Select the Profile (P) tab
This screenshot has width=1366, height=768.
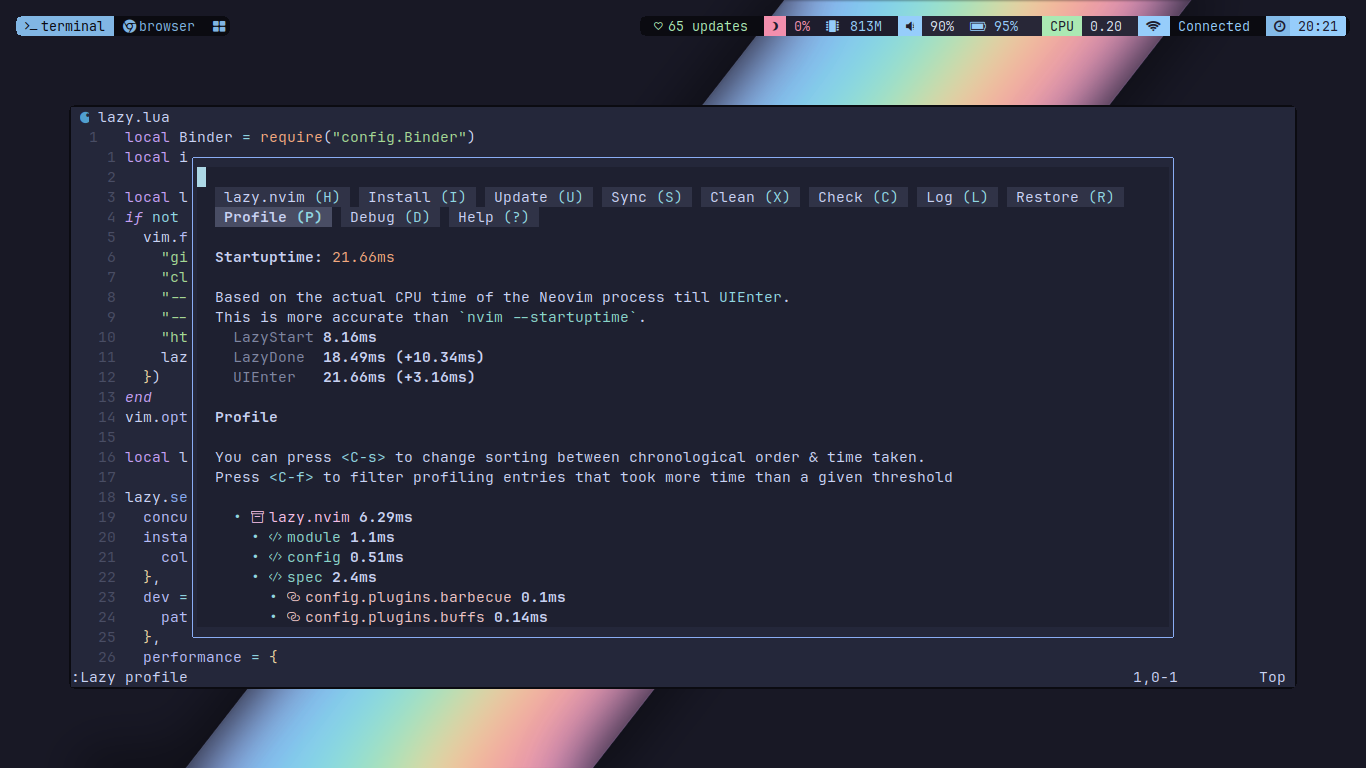click(273, 217)
